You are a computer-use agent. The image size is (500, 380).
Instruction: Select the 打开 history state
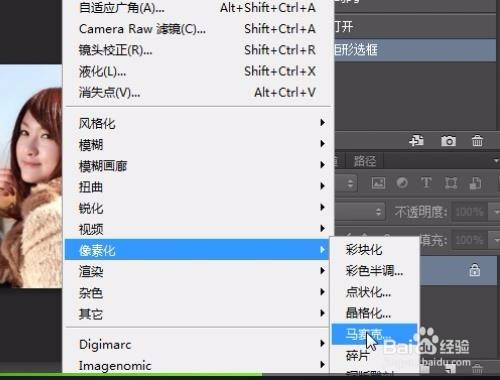415,27
